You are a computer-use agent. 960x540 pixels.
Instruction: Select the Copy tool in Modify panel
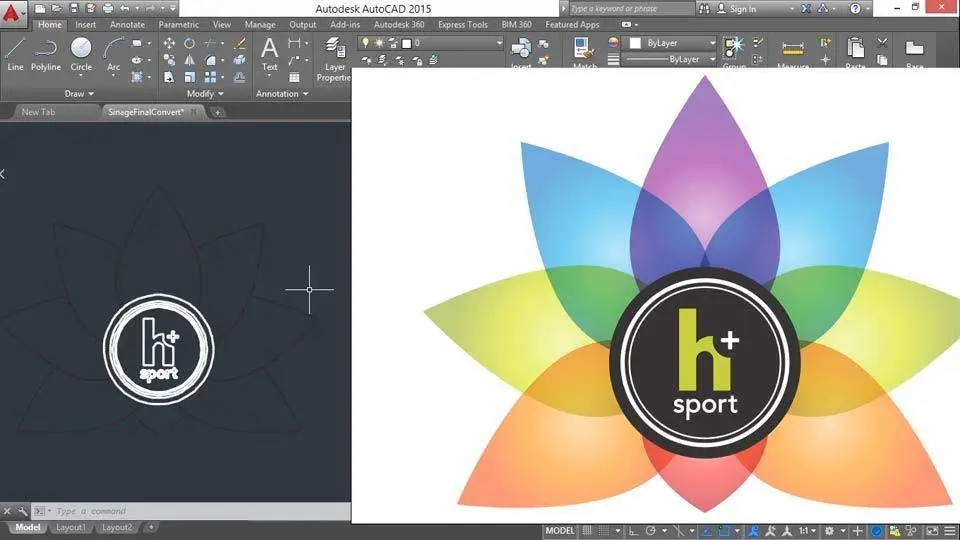coord(170,60)
